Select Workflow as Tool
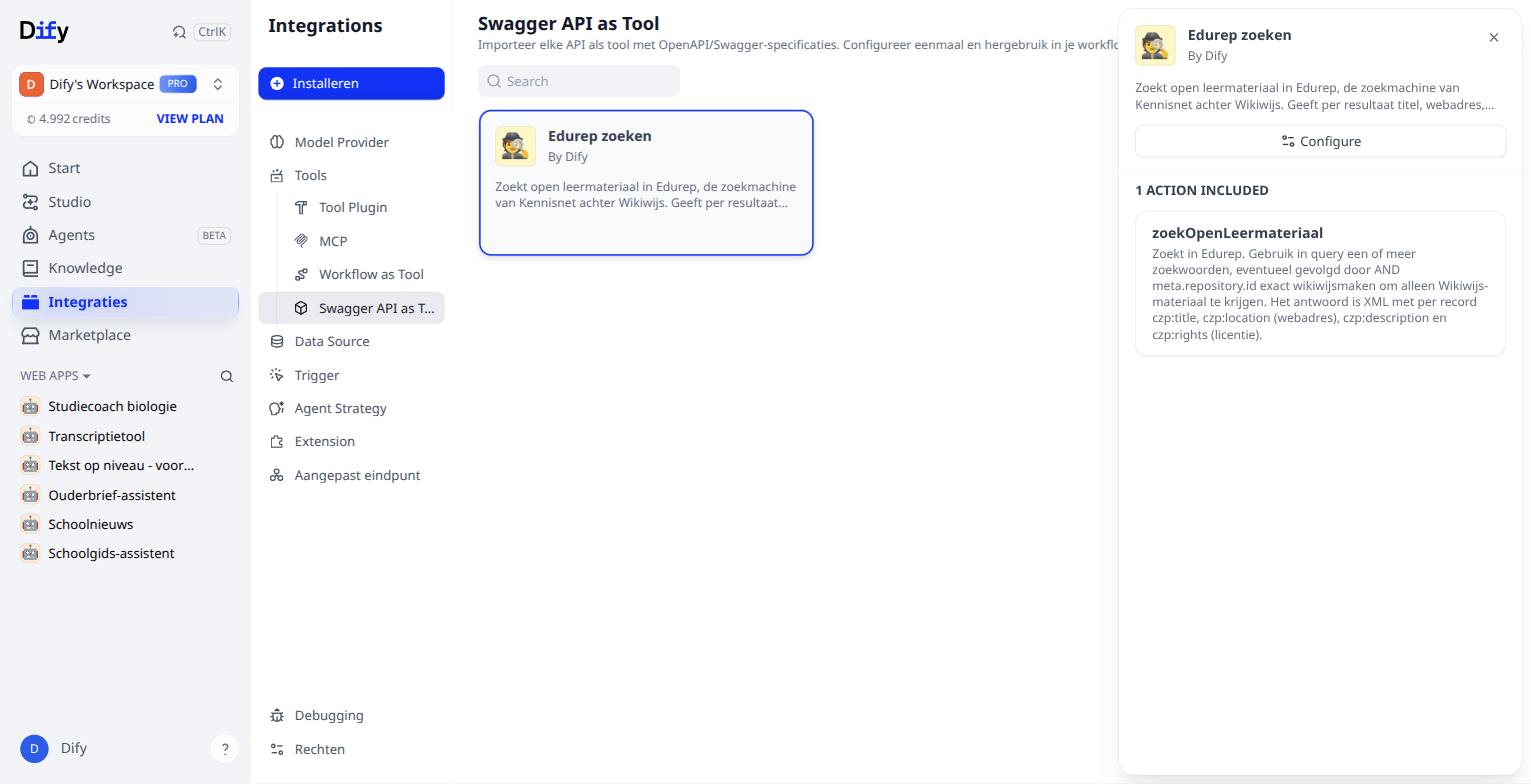The height and width of the screenshot is (784, 1531). pyautogui.click(x=363, y=274)
